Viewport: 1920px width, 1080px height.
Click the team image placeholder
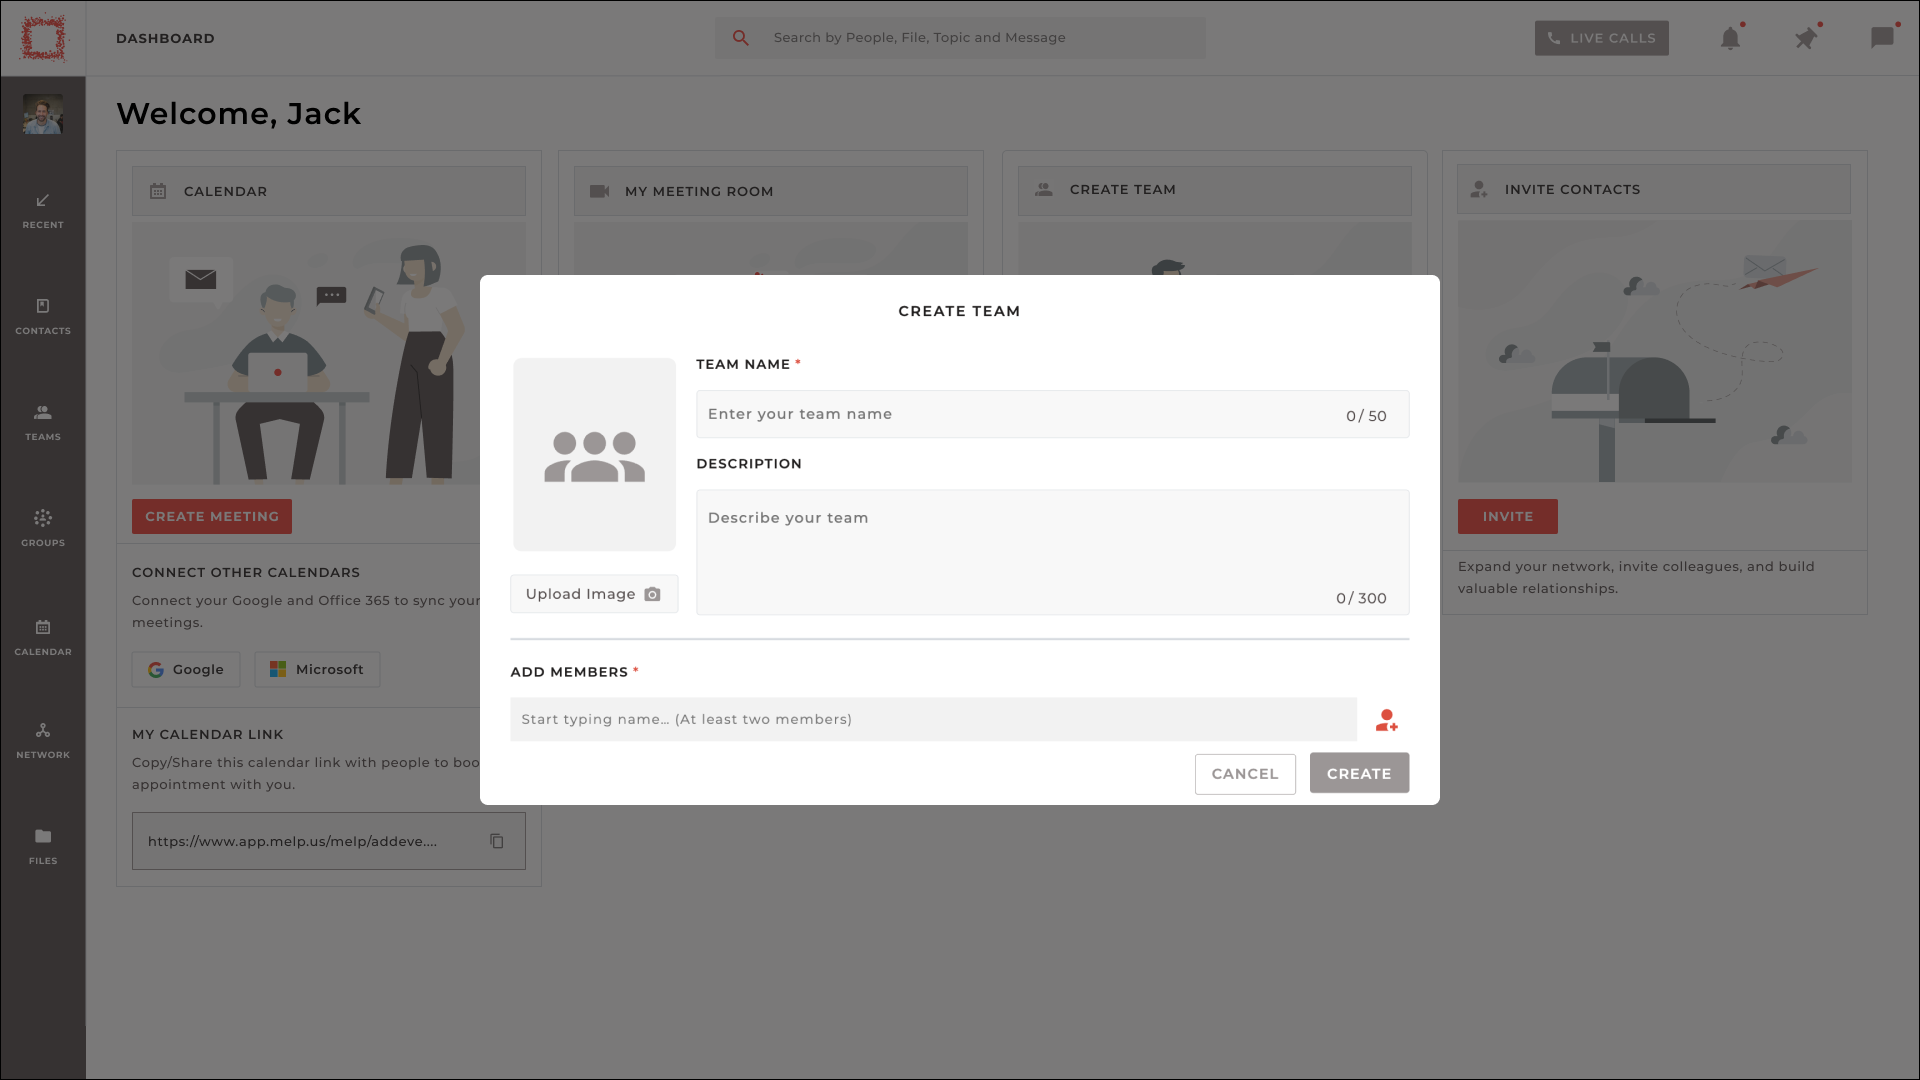594,454
